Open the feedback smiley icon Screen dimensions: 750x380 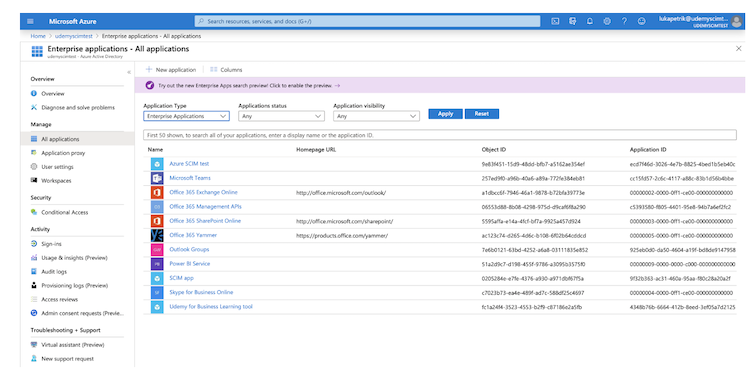point(641,21)
